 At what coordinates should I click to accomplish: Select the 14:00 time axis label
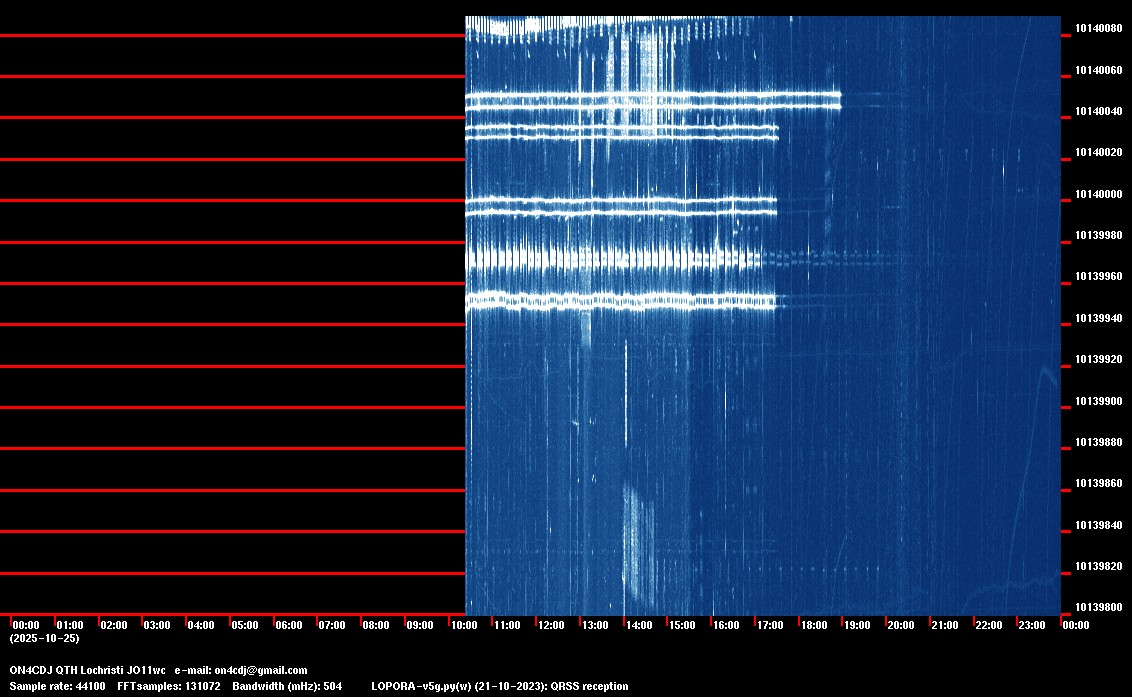(x=639, y=625)
